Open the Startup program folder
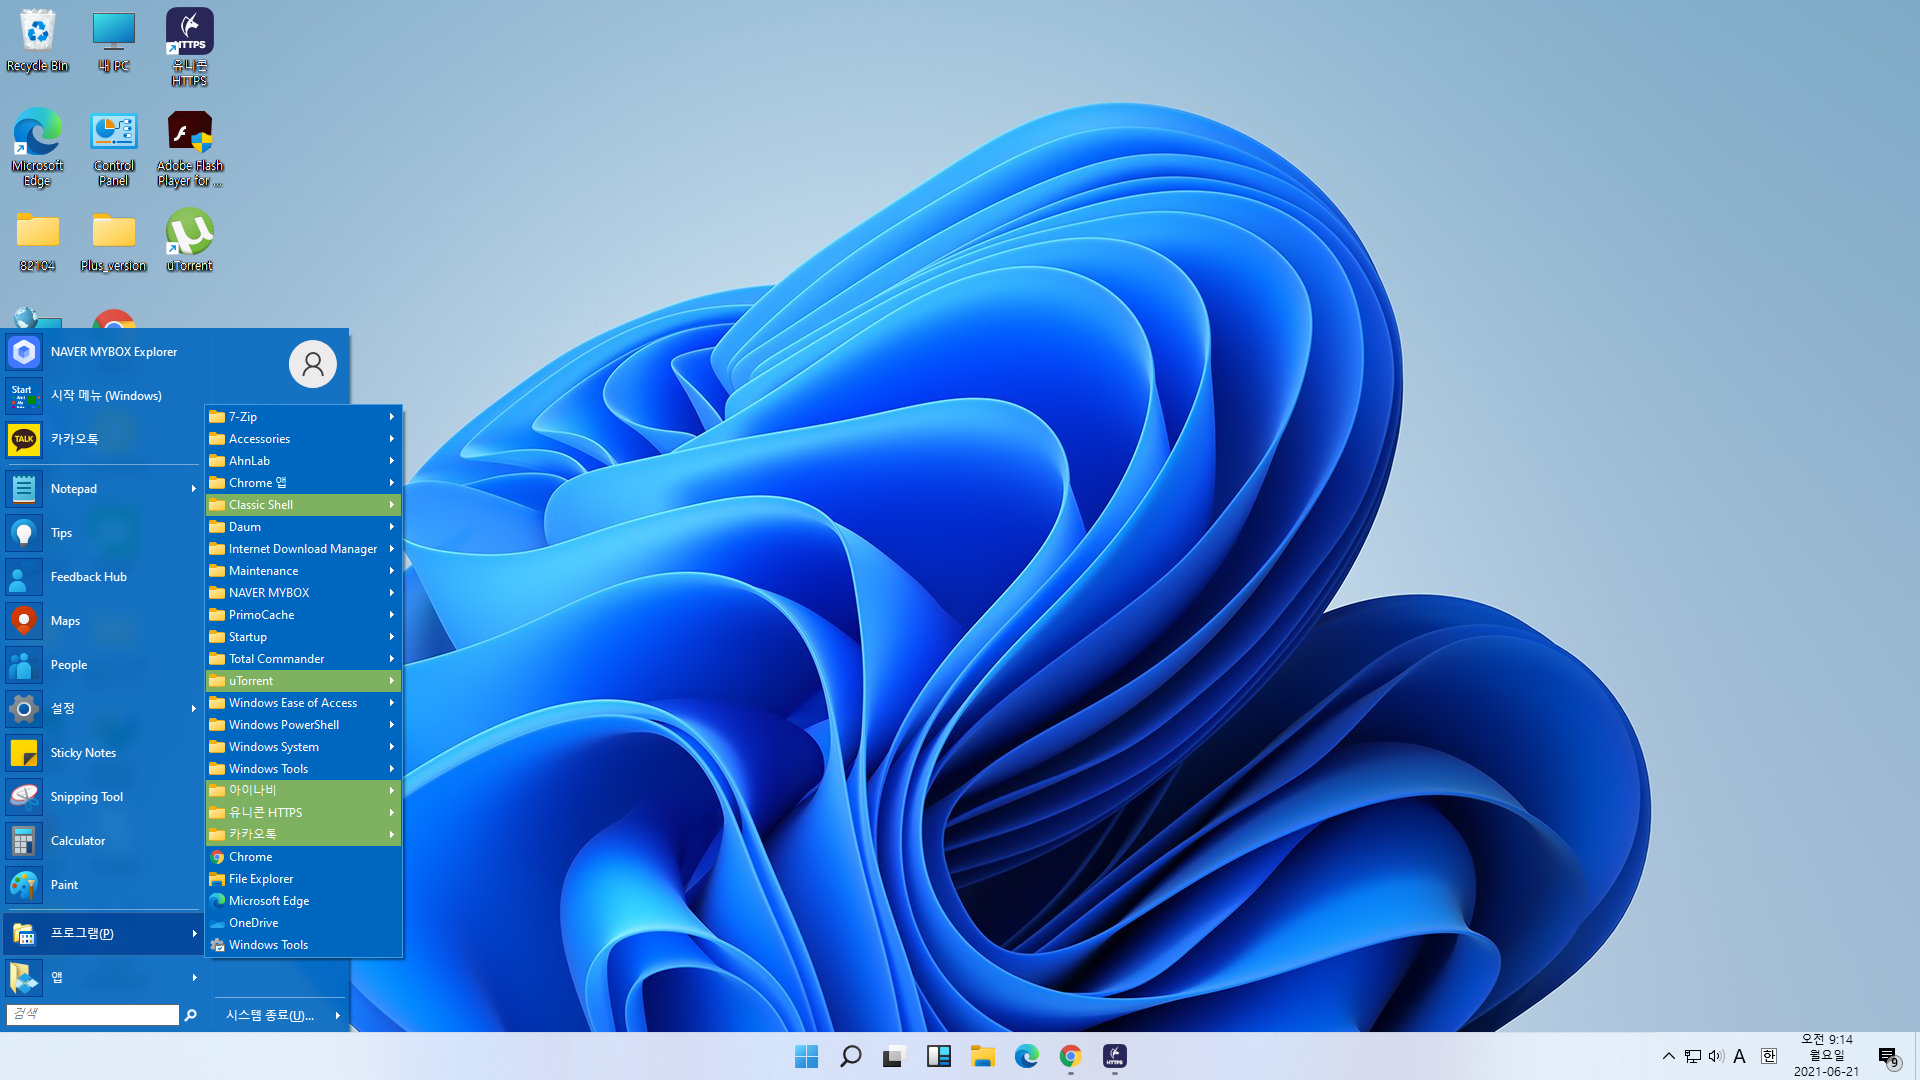1920x1080 pixels. (303, 637)
